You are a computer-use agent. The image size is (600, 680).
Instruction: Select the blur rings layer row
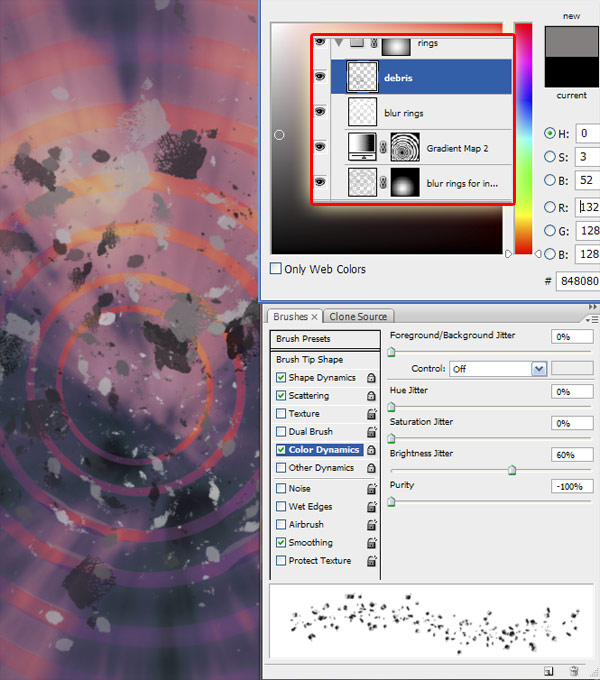[421, 112]
